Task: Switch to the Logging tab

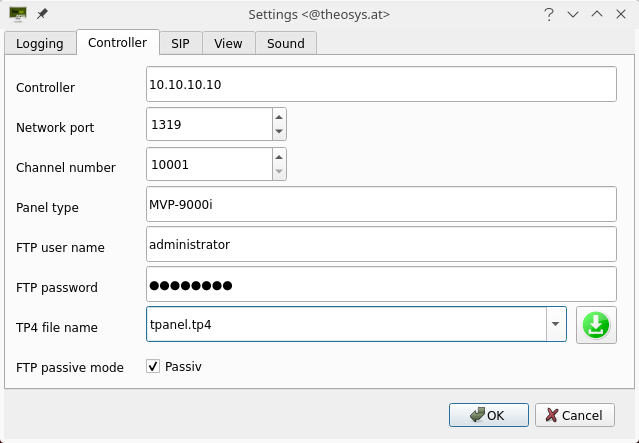Action: 40,43
